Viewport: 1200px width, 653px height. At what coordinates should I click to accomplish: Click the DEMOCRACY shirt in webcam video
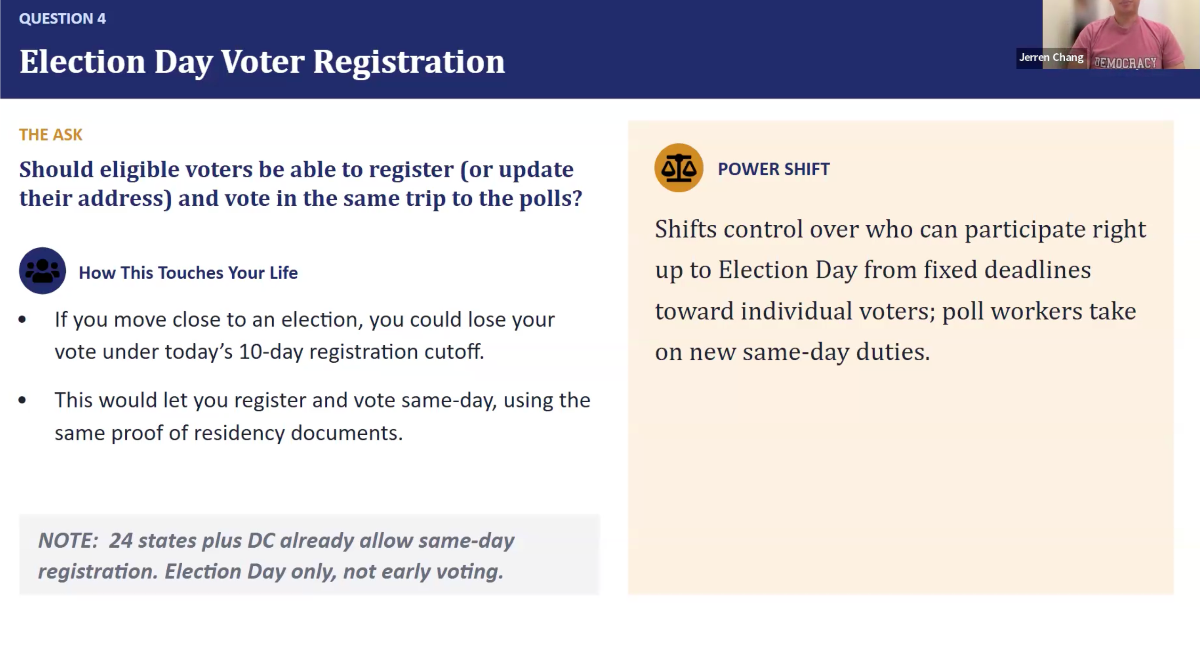(x=1125, y=61)
